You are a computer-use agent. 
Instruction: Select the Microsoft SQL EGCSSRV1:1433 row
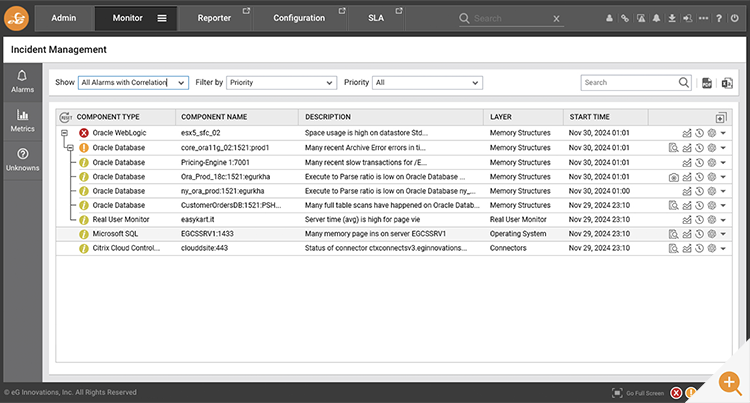point(394,234)
